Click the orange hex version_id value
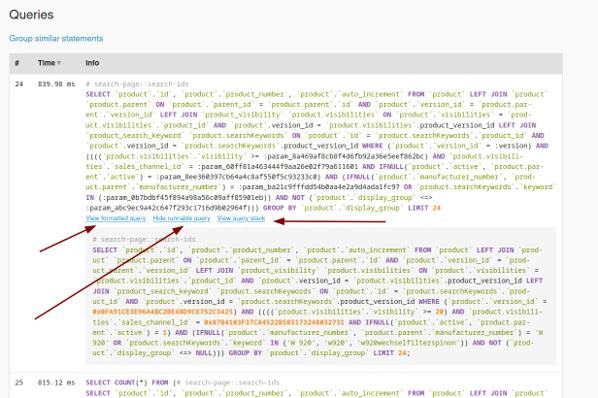Screen dimensions: 598x398 [x=162, y=312]
